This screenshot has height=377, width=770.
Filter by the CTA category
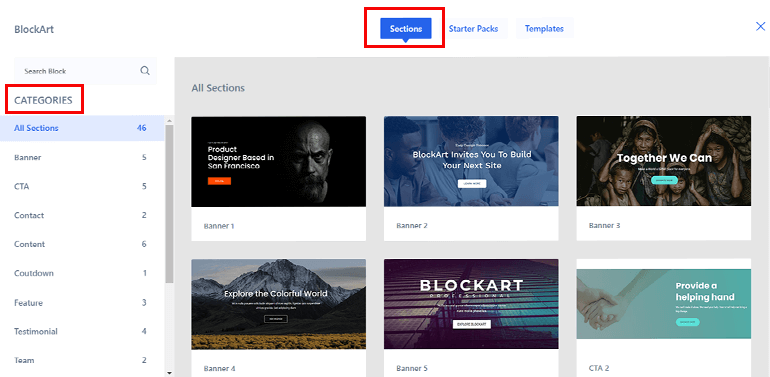pyautogui.click(x=82, y=187)
